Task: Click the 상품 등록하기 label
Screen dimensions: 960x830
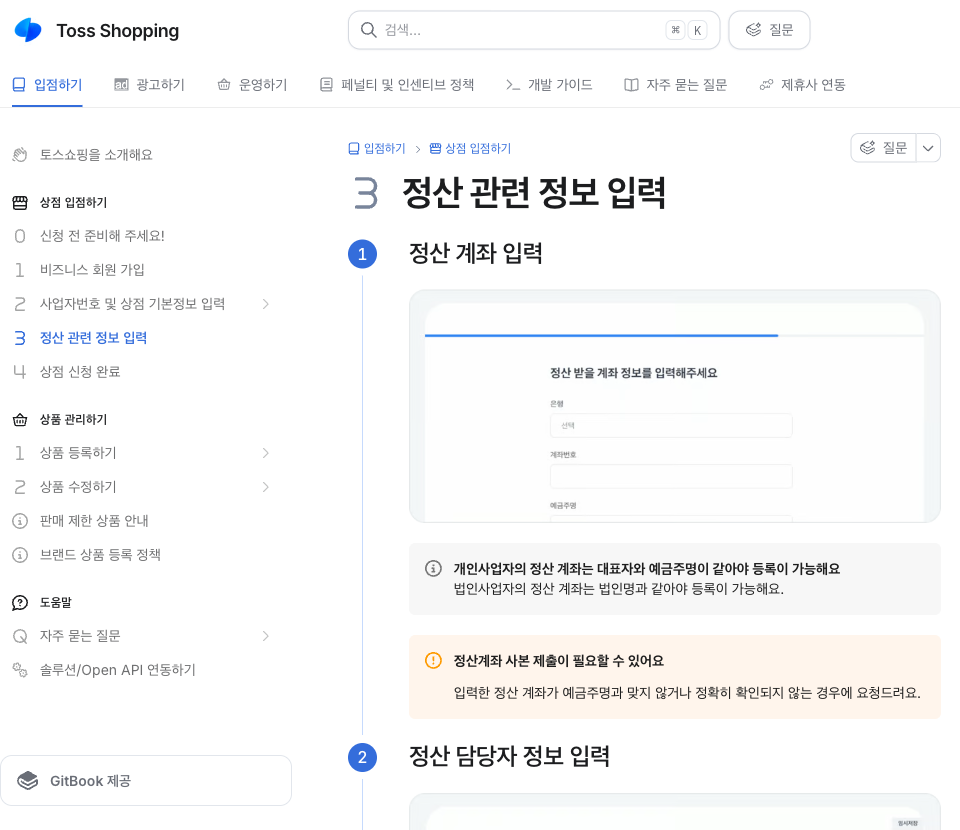Action: [78, 453]
